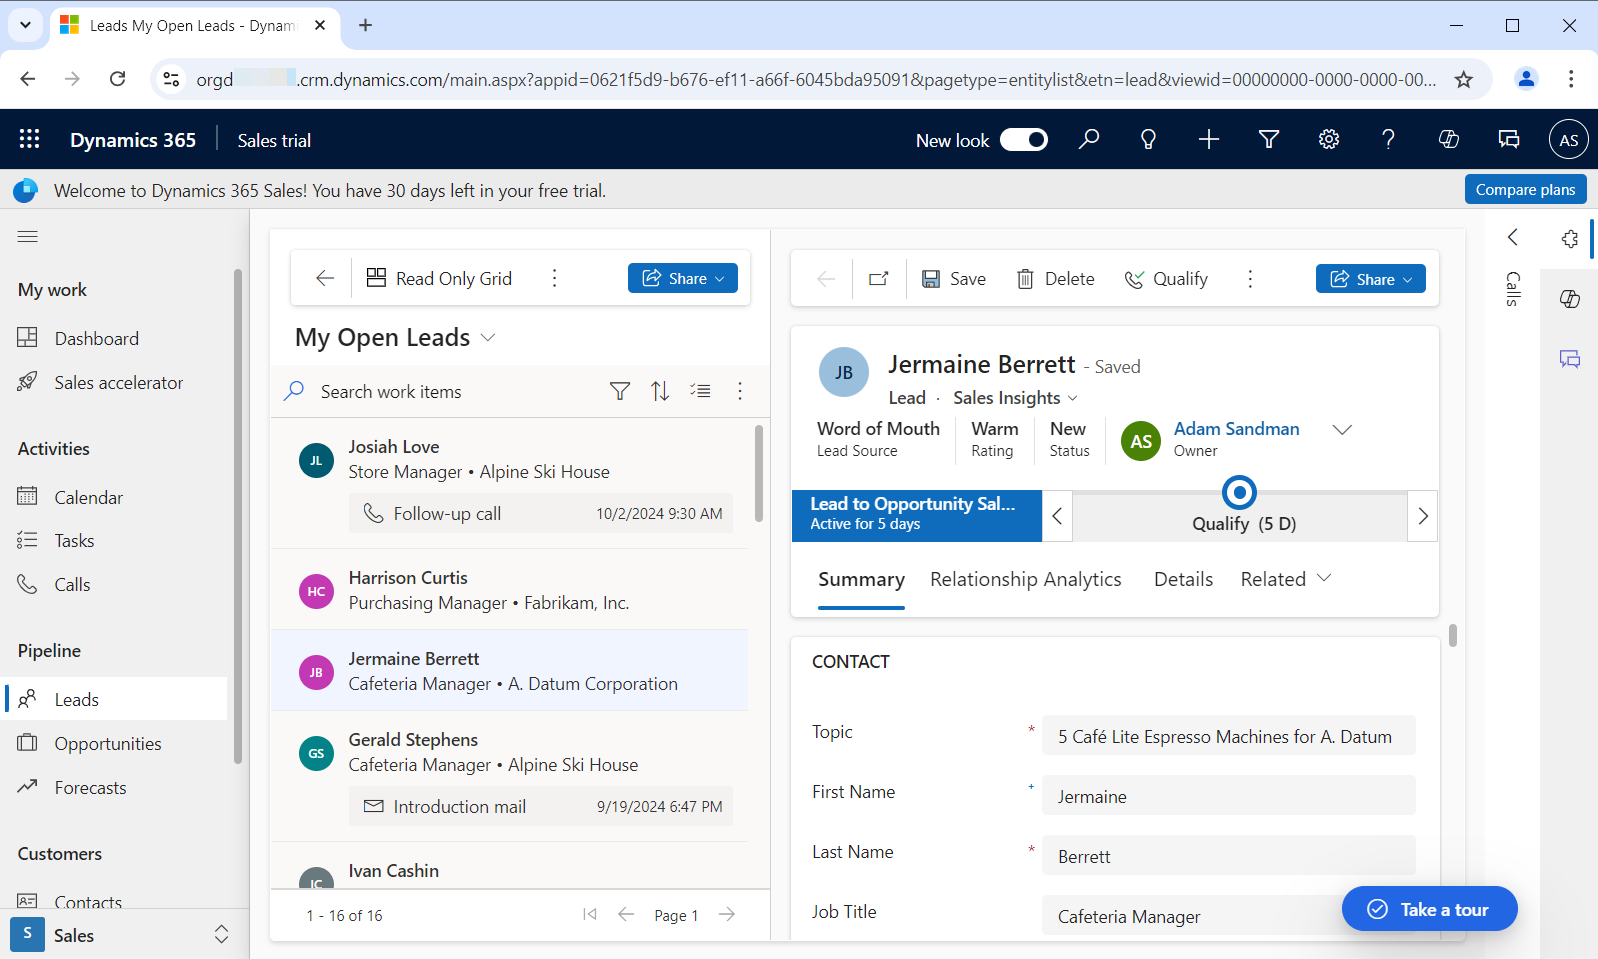This screenshot has width=1598, height=959.
Task: Open the Settings gear icon
Action: point(1328,140)
